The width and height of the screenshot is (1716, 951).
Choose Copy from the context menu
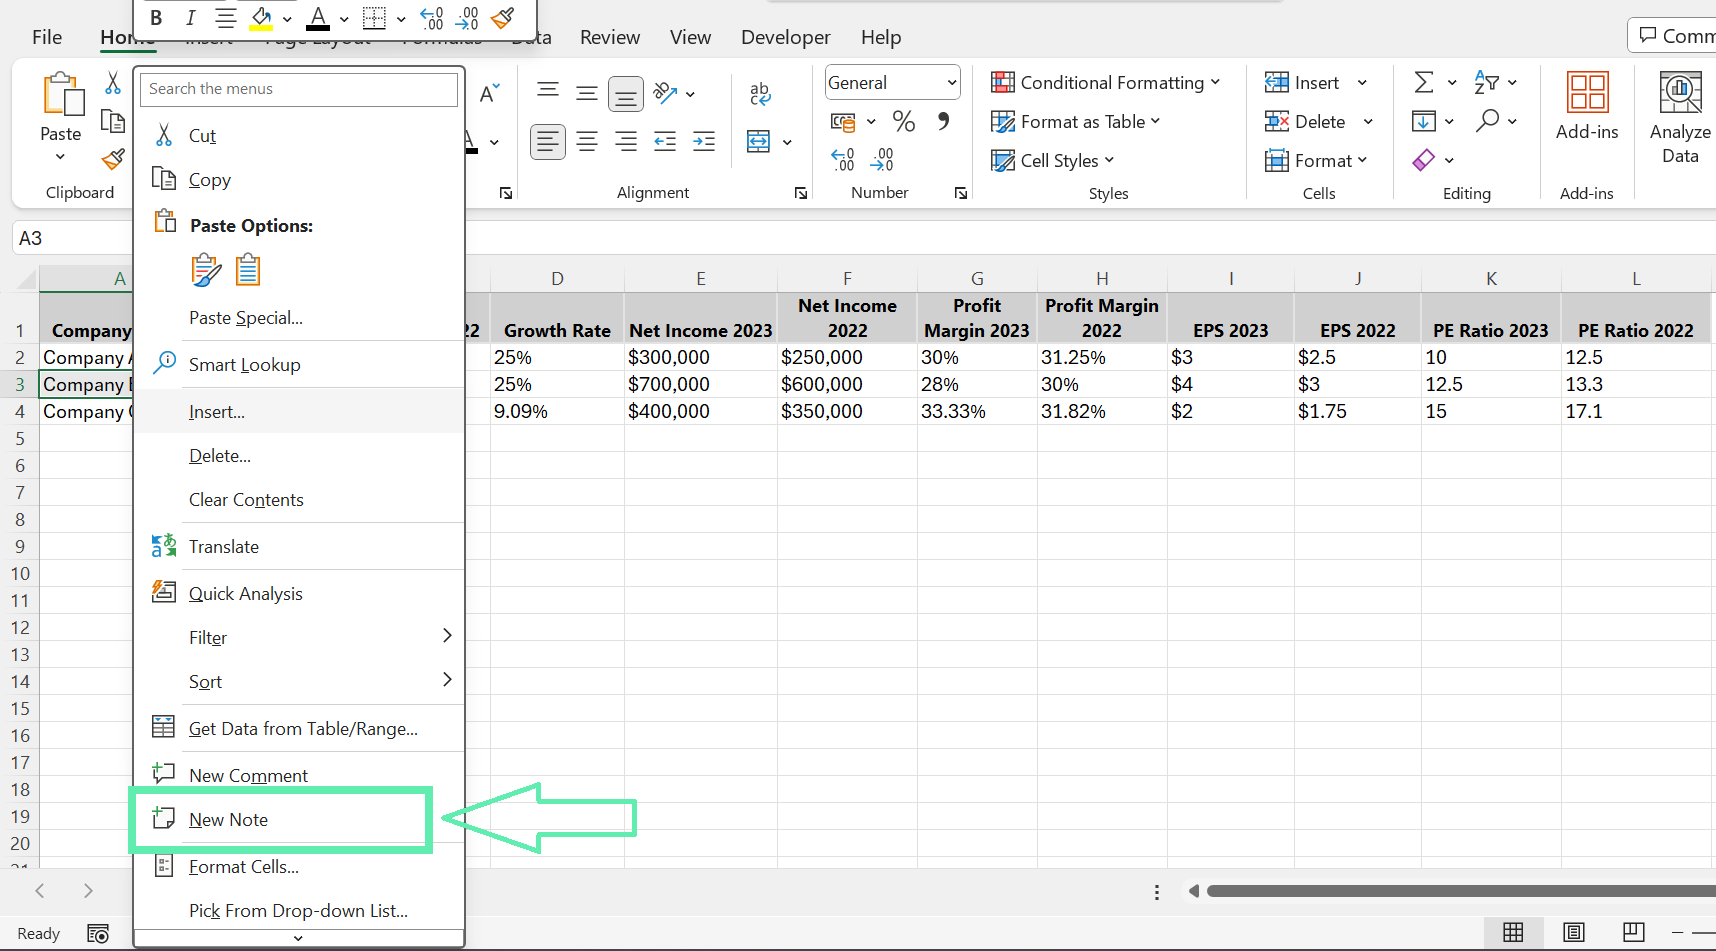click(x=299, y=179)
